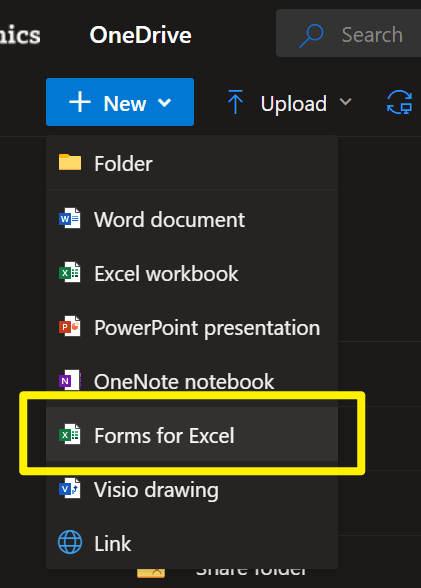
Task: Choose Visio drawing from the menu
Action: coord(192,489)
